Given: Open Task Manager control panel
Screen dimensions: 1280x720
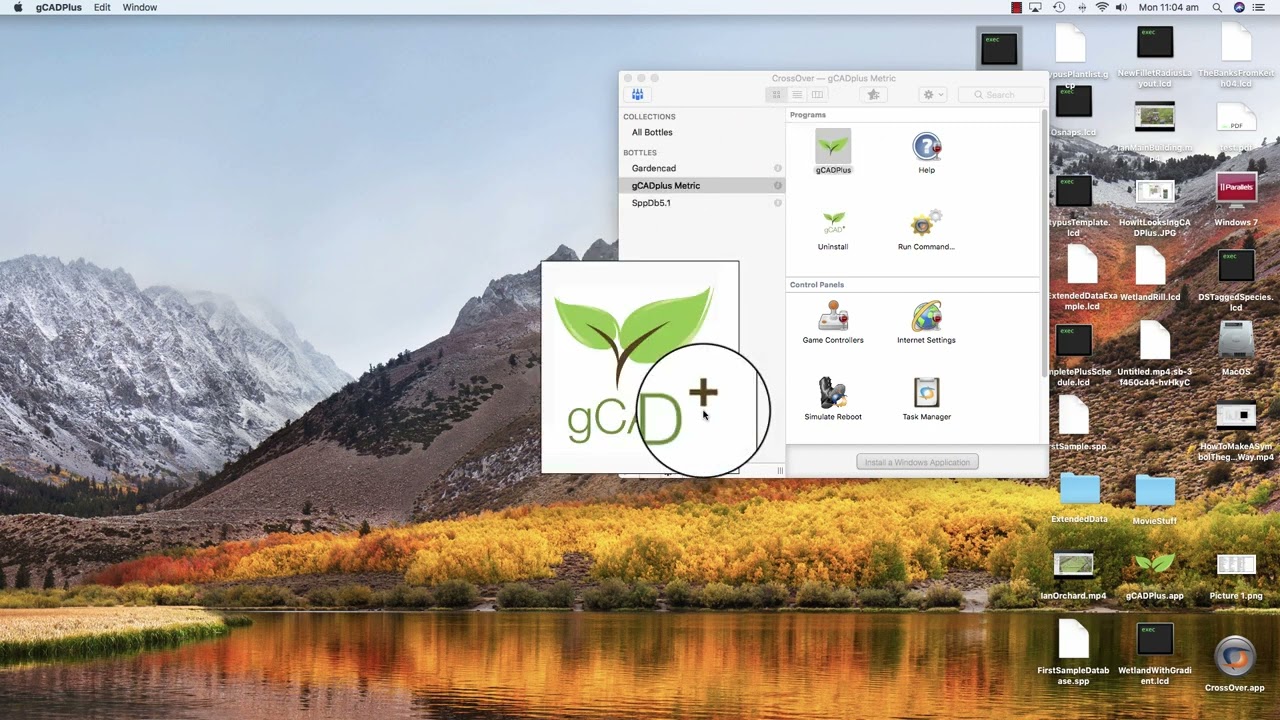Looking at the screenshot, I should [x=926, y=394].
